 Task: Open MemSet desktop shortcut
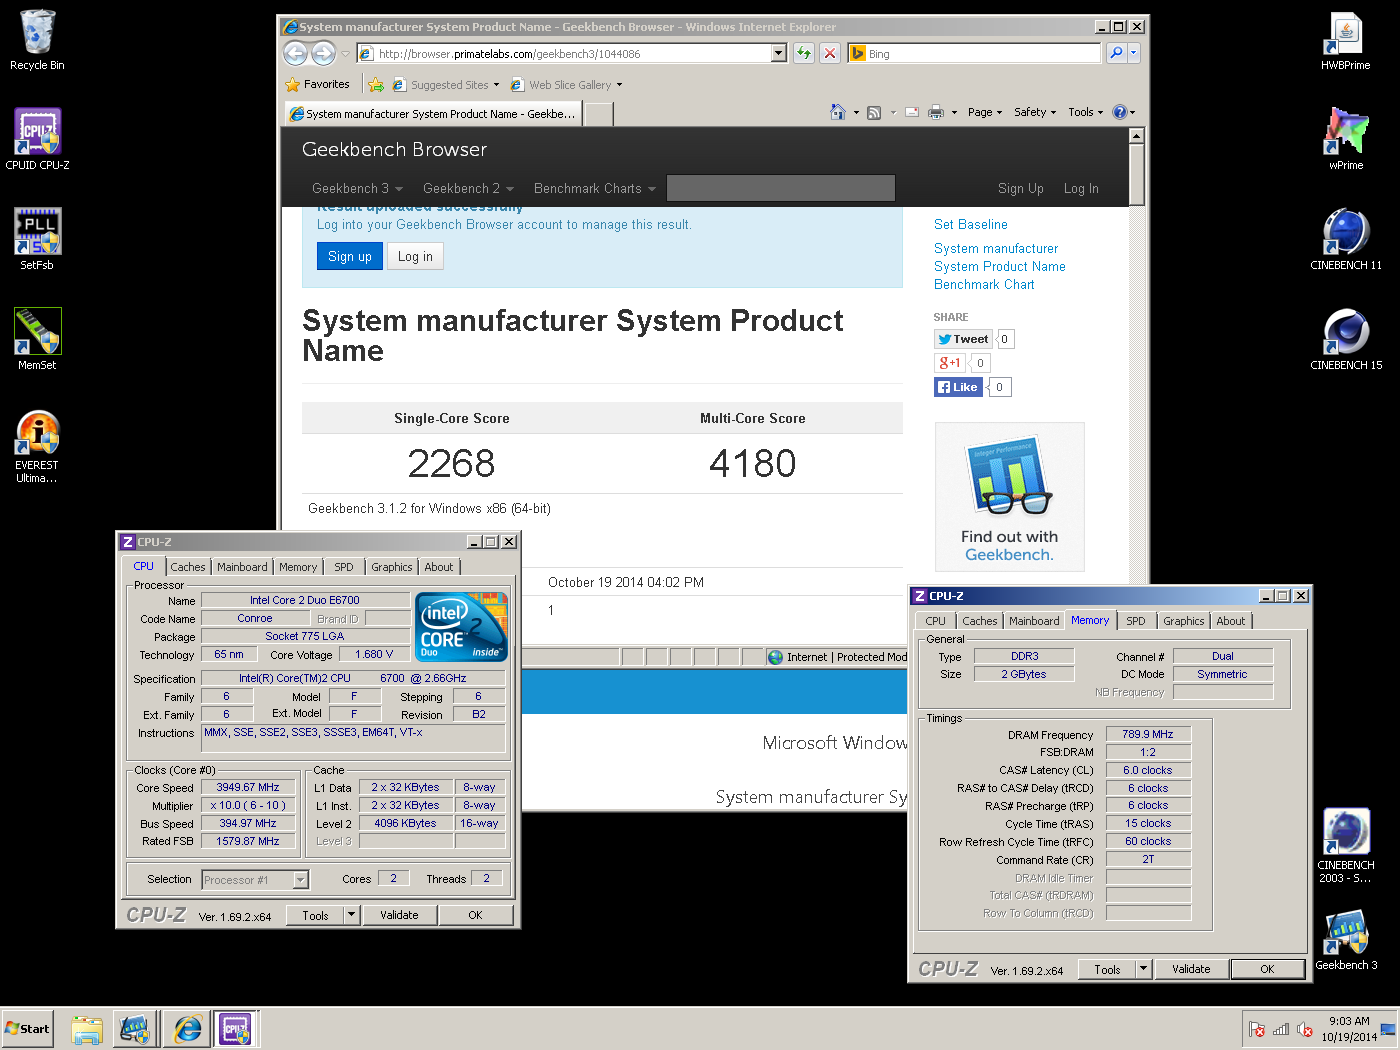coord(37,340)
